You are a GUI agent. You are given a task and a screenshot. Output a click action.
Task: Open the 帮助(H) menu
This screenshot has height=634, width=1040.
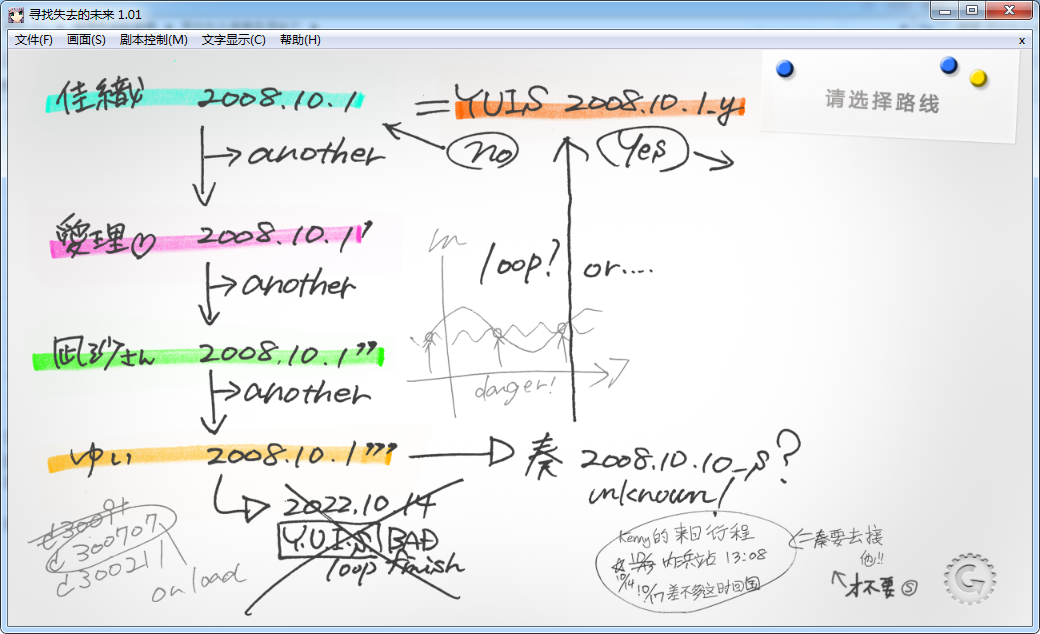point(300,40)
